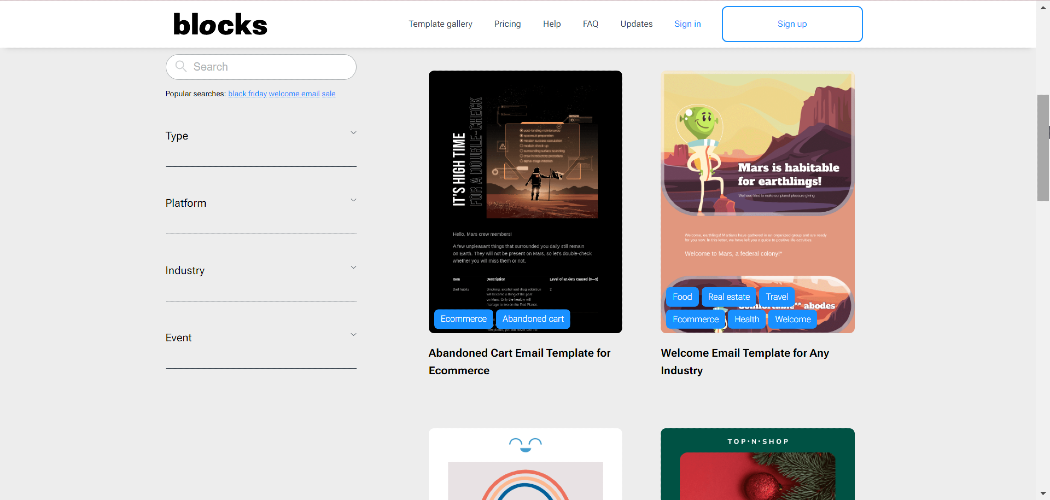Click the Platform filter label

(x=185, y=203)
